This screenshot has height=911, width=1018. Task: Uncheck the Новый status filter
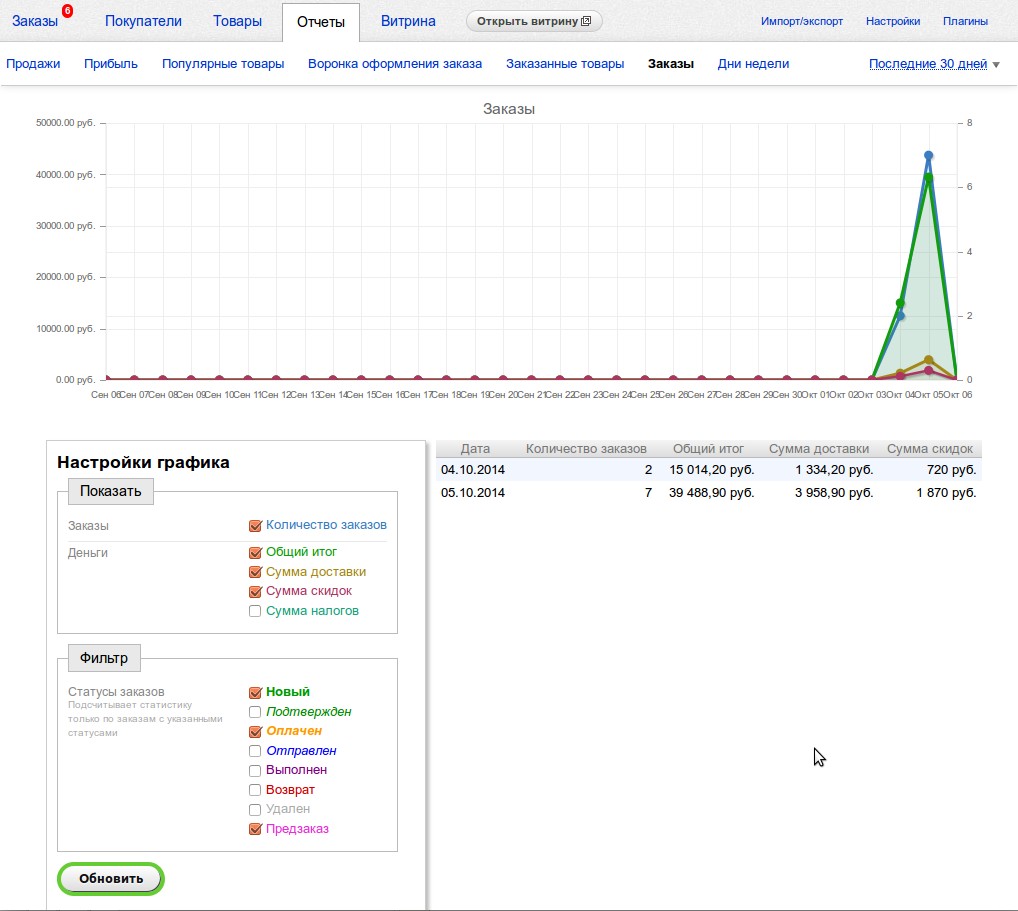coord(255,692)
